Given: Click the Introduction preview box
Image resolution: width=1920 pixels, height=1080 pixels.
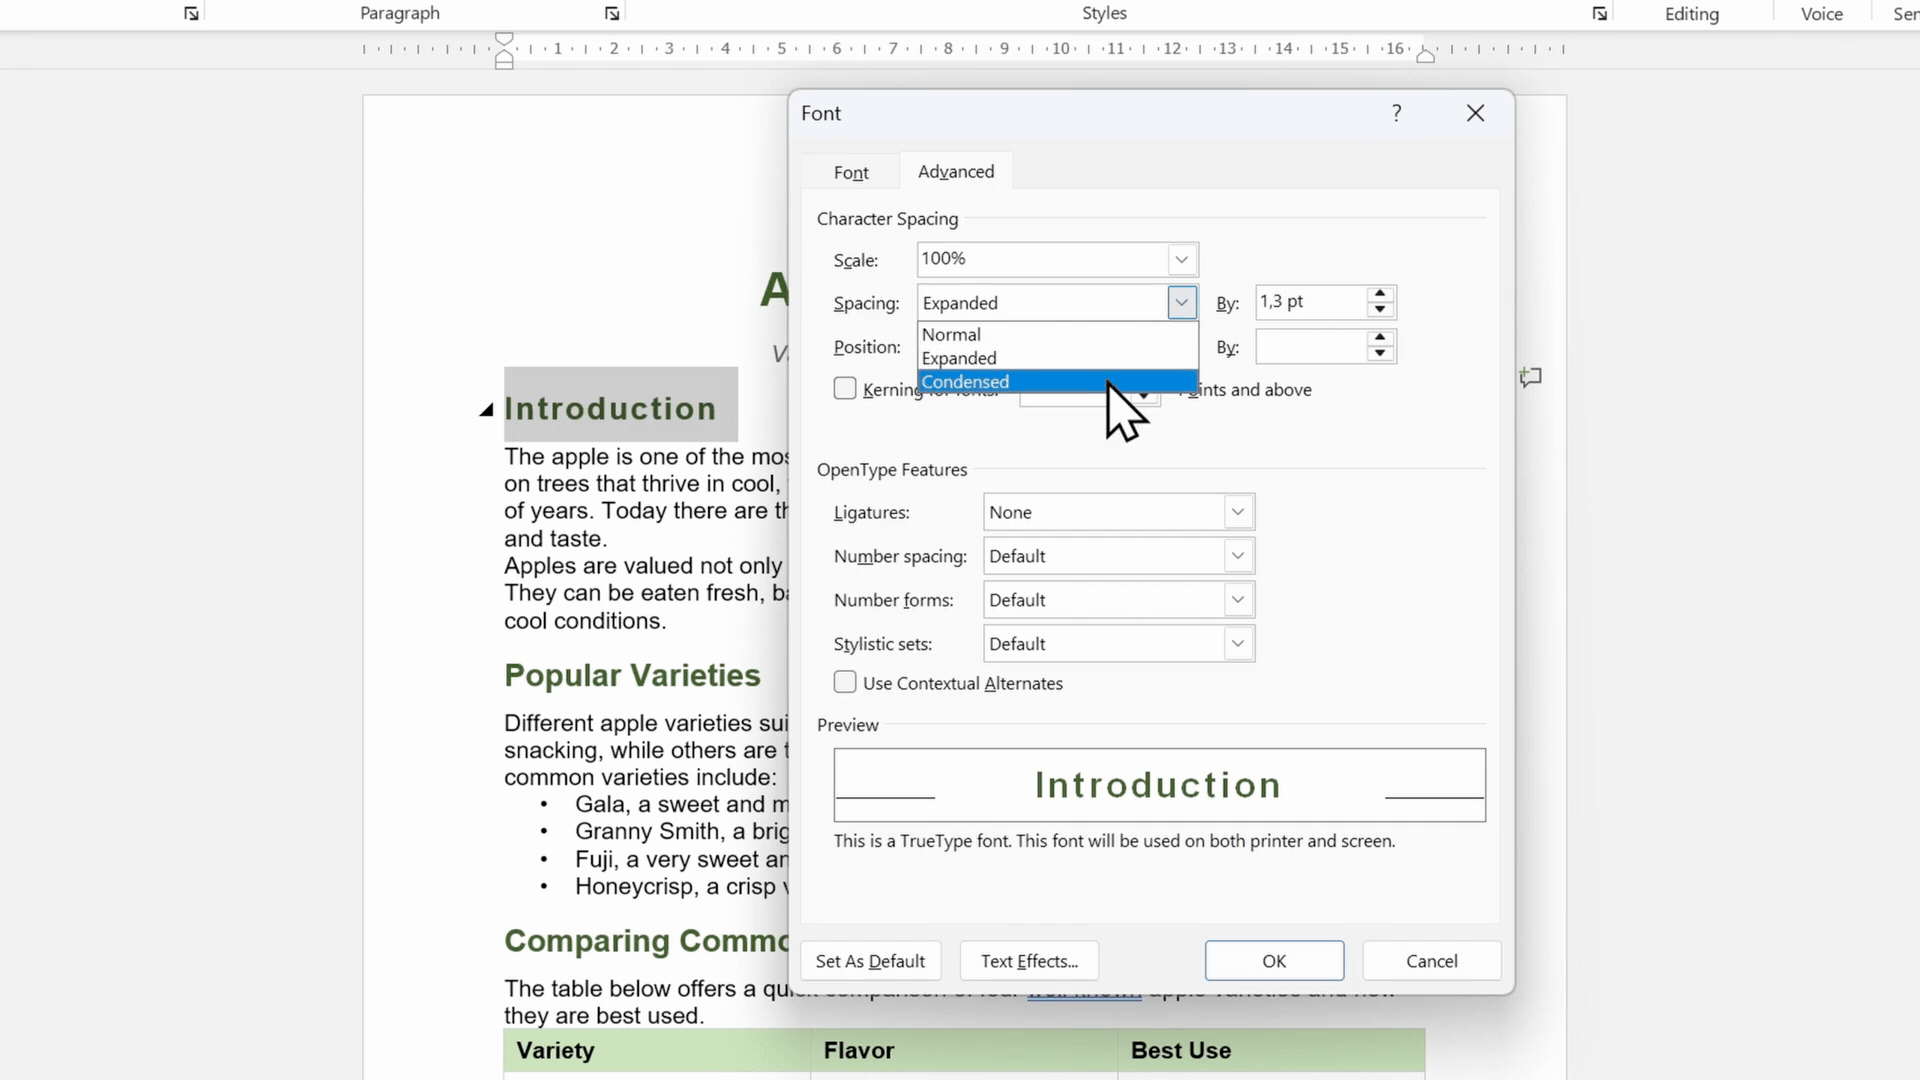Looking at the screenshot, I should (x=1159, y=785).
